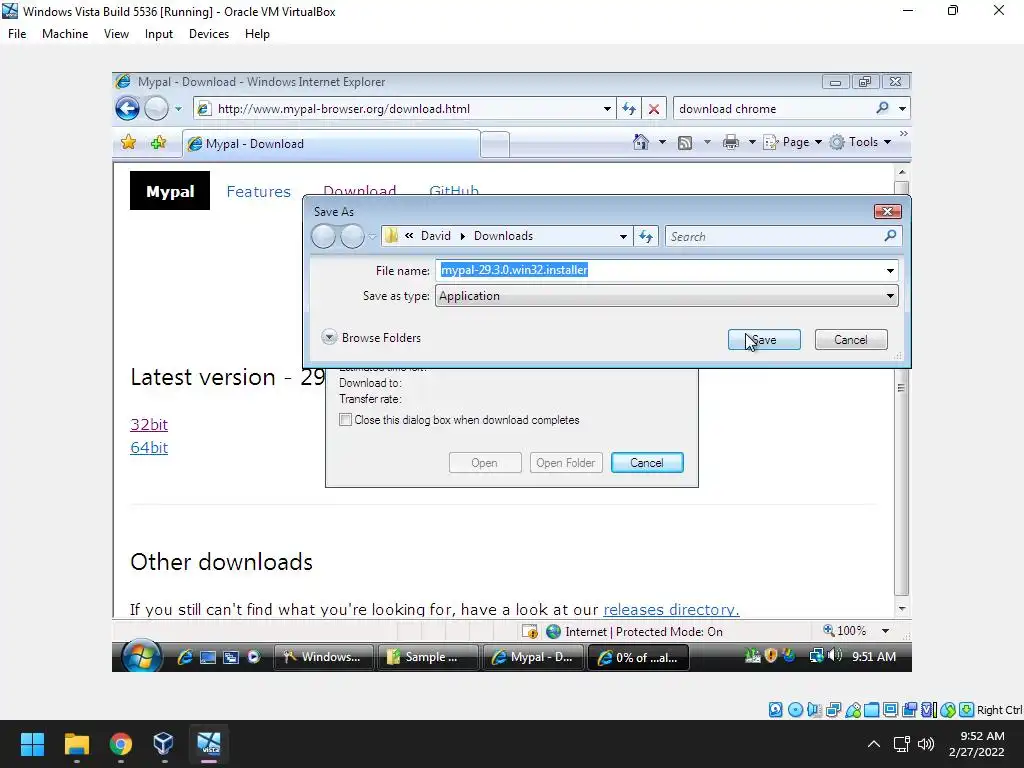The height and width of the screenshot is (768, 1024).
Task: Click the Vista Start orb
Action: (x=141, y=656)
